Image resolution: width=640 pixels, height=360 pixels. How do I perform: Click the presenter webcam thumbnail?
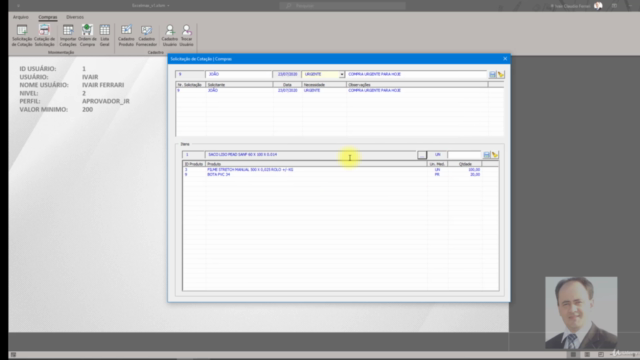click(581, 313)
